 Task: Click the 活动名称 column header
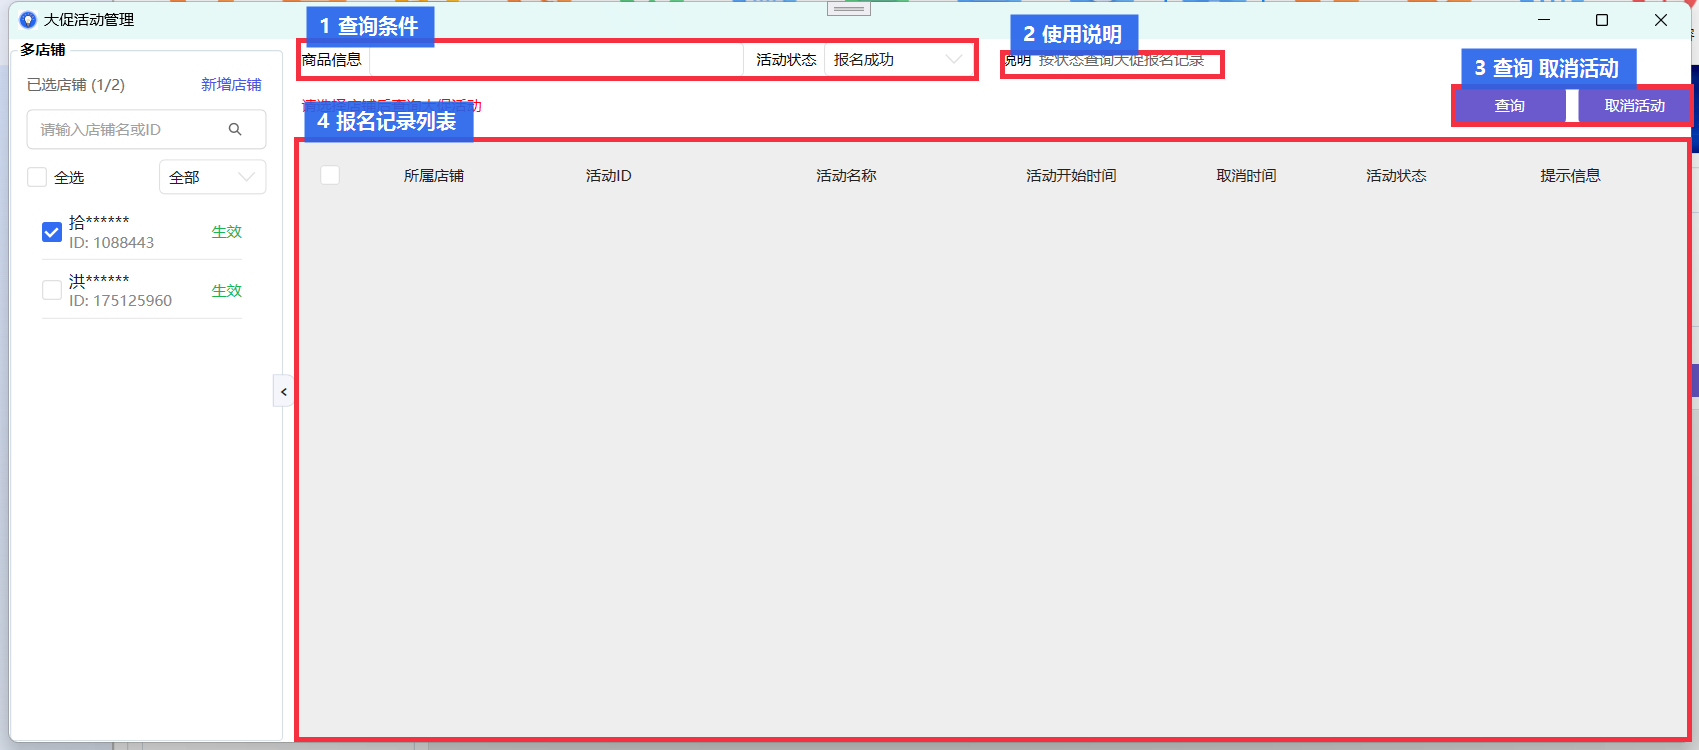(846, 176)
